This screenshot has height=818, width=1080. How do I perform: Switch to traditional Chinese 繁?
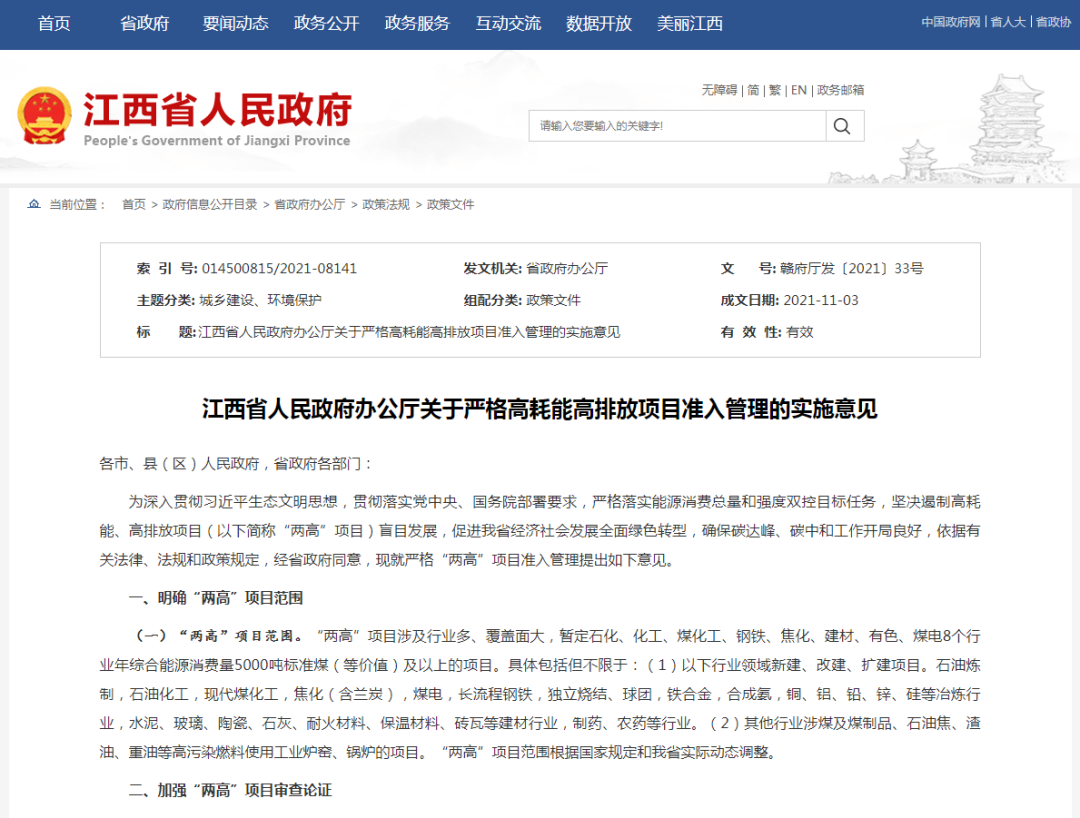(775, 90)
